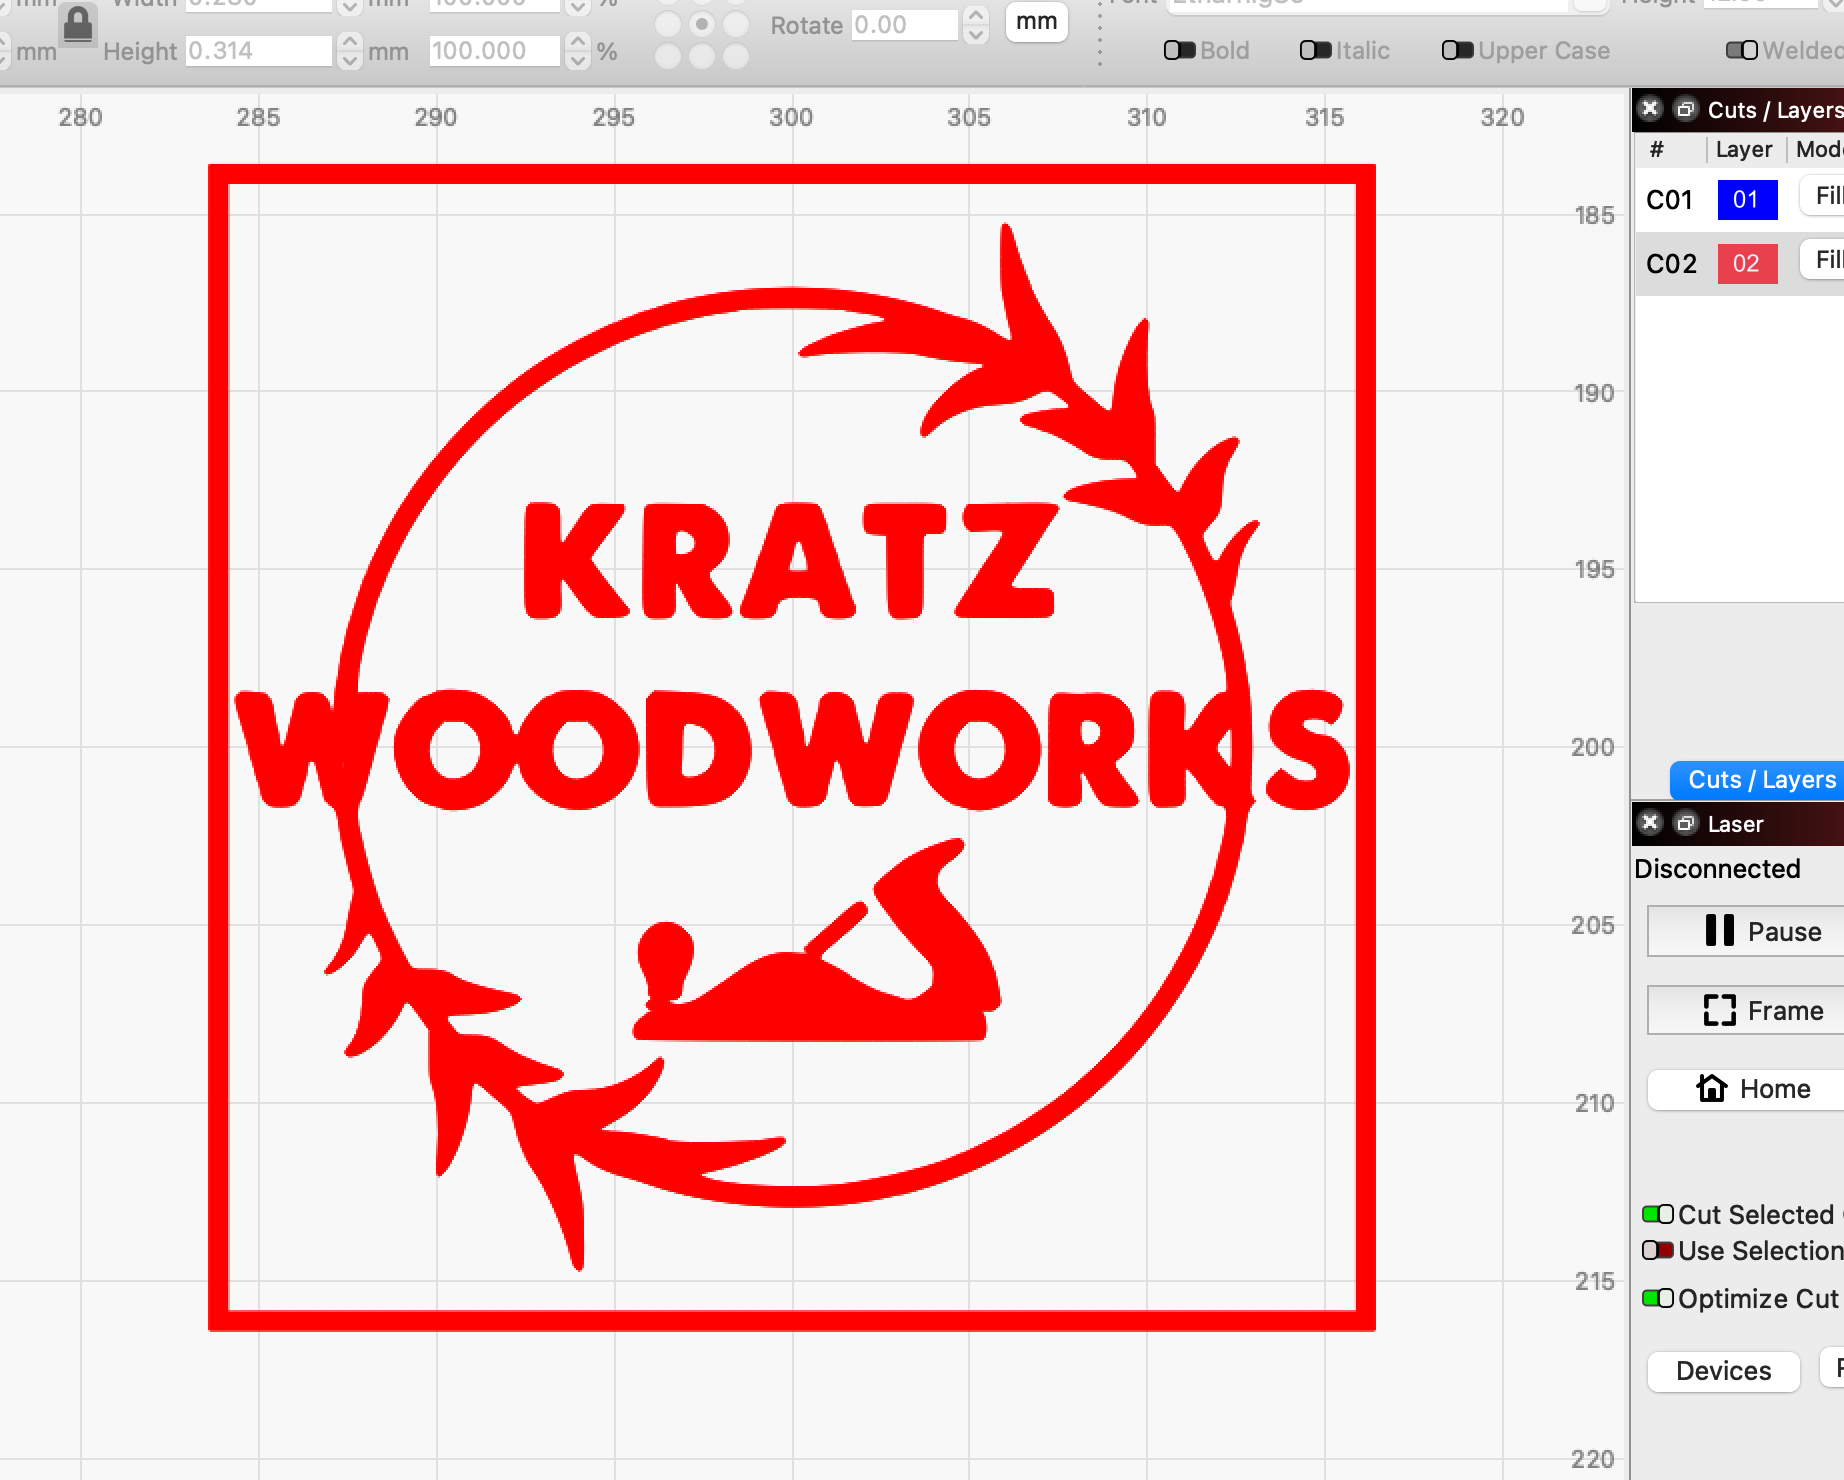This screenshot has width=1844, height=1480.
Task: Select the KRATZ text on canvas
Action: point(790,560)
